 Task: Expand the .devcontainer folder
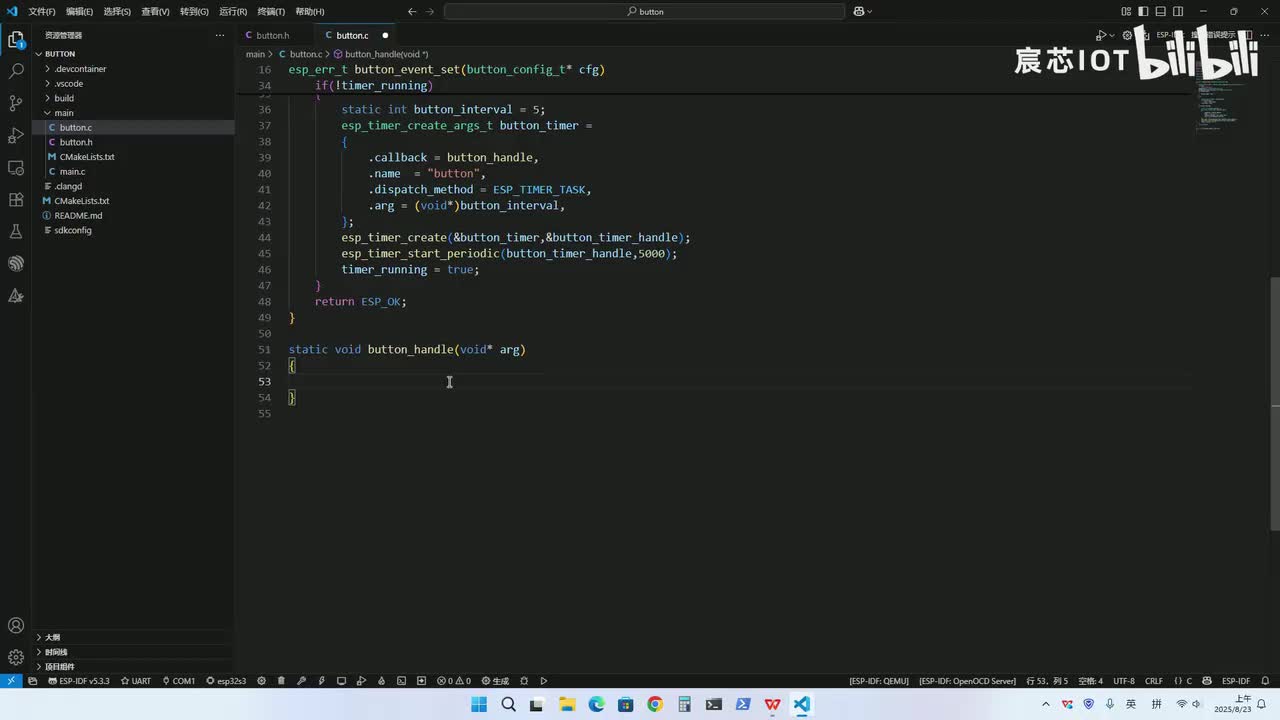pyautogui.click(x=80, y=69)
